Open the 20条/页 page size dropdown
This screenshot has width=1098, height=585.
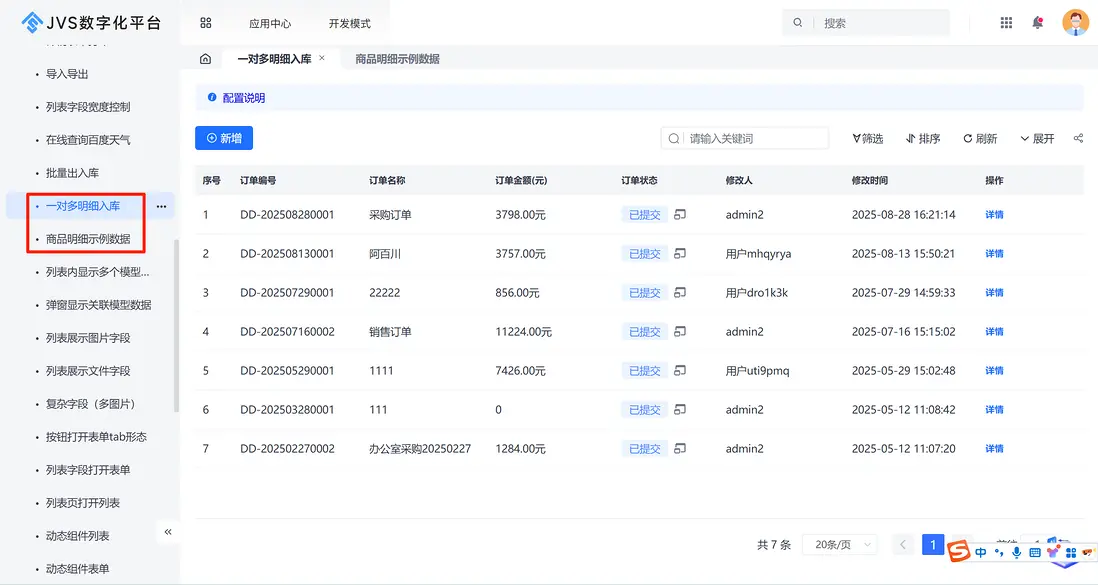839,545
